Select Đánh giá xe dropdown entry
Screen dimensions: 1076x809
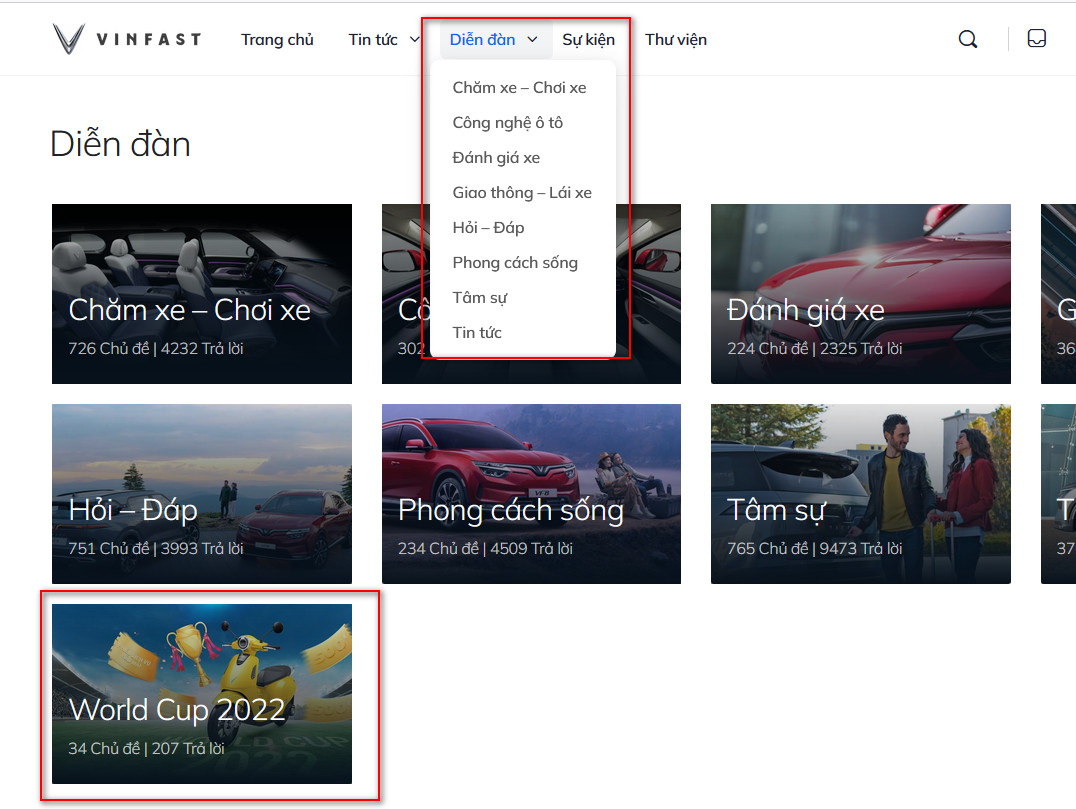496,158
